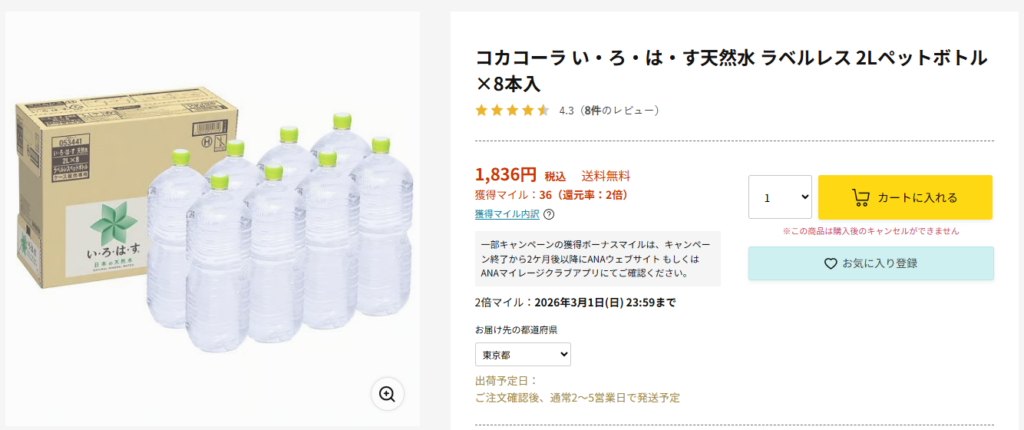Click the question mark help icon
The width and height of the screenshot is (1024, 430).
pyautogui.click(x=549, y=214)
